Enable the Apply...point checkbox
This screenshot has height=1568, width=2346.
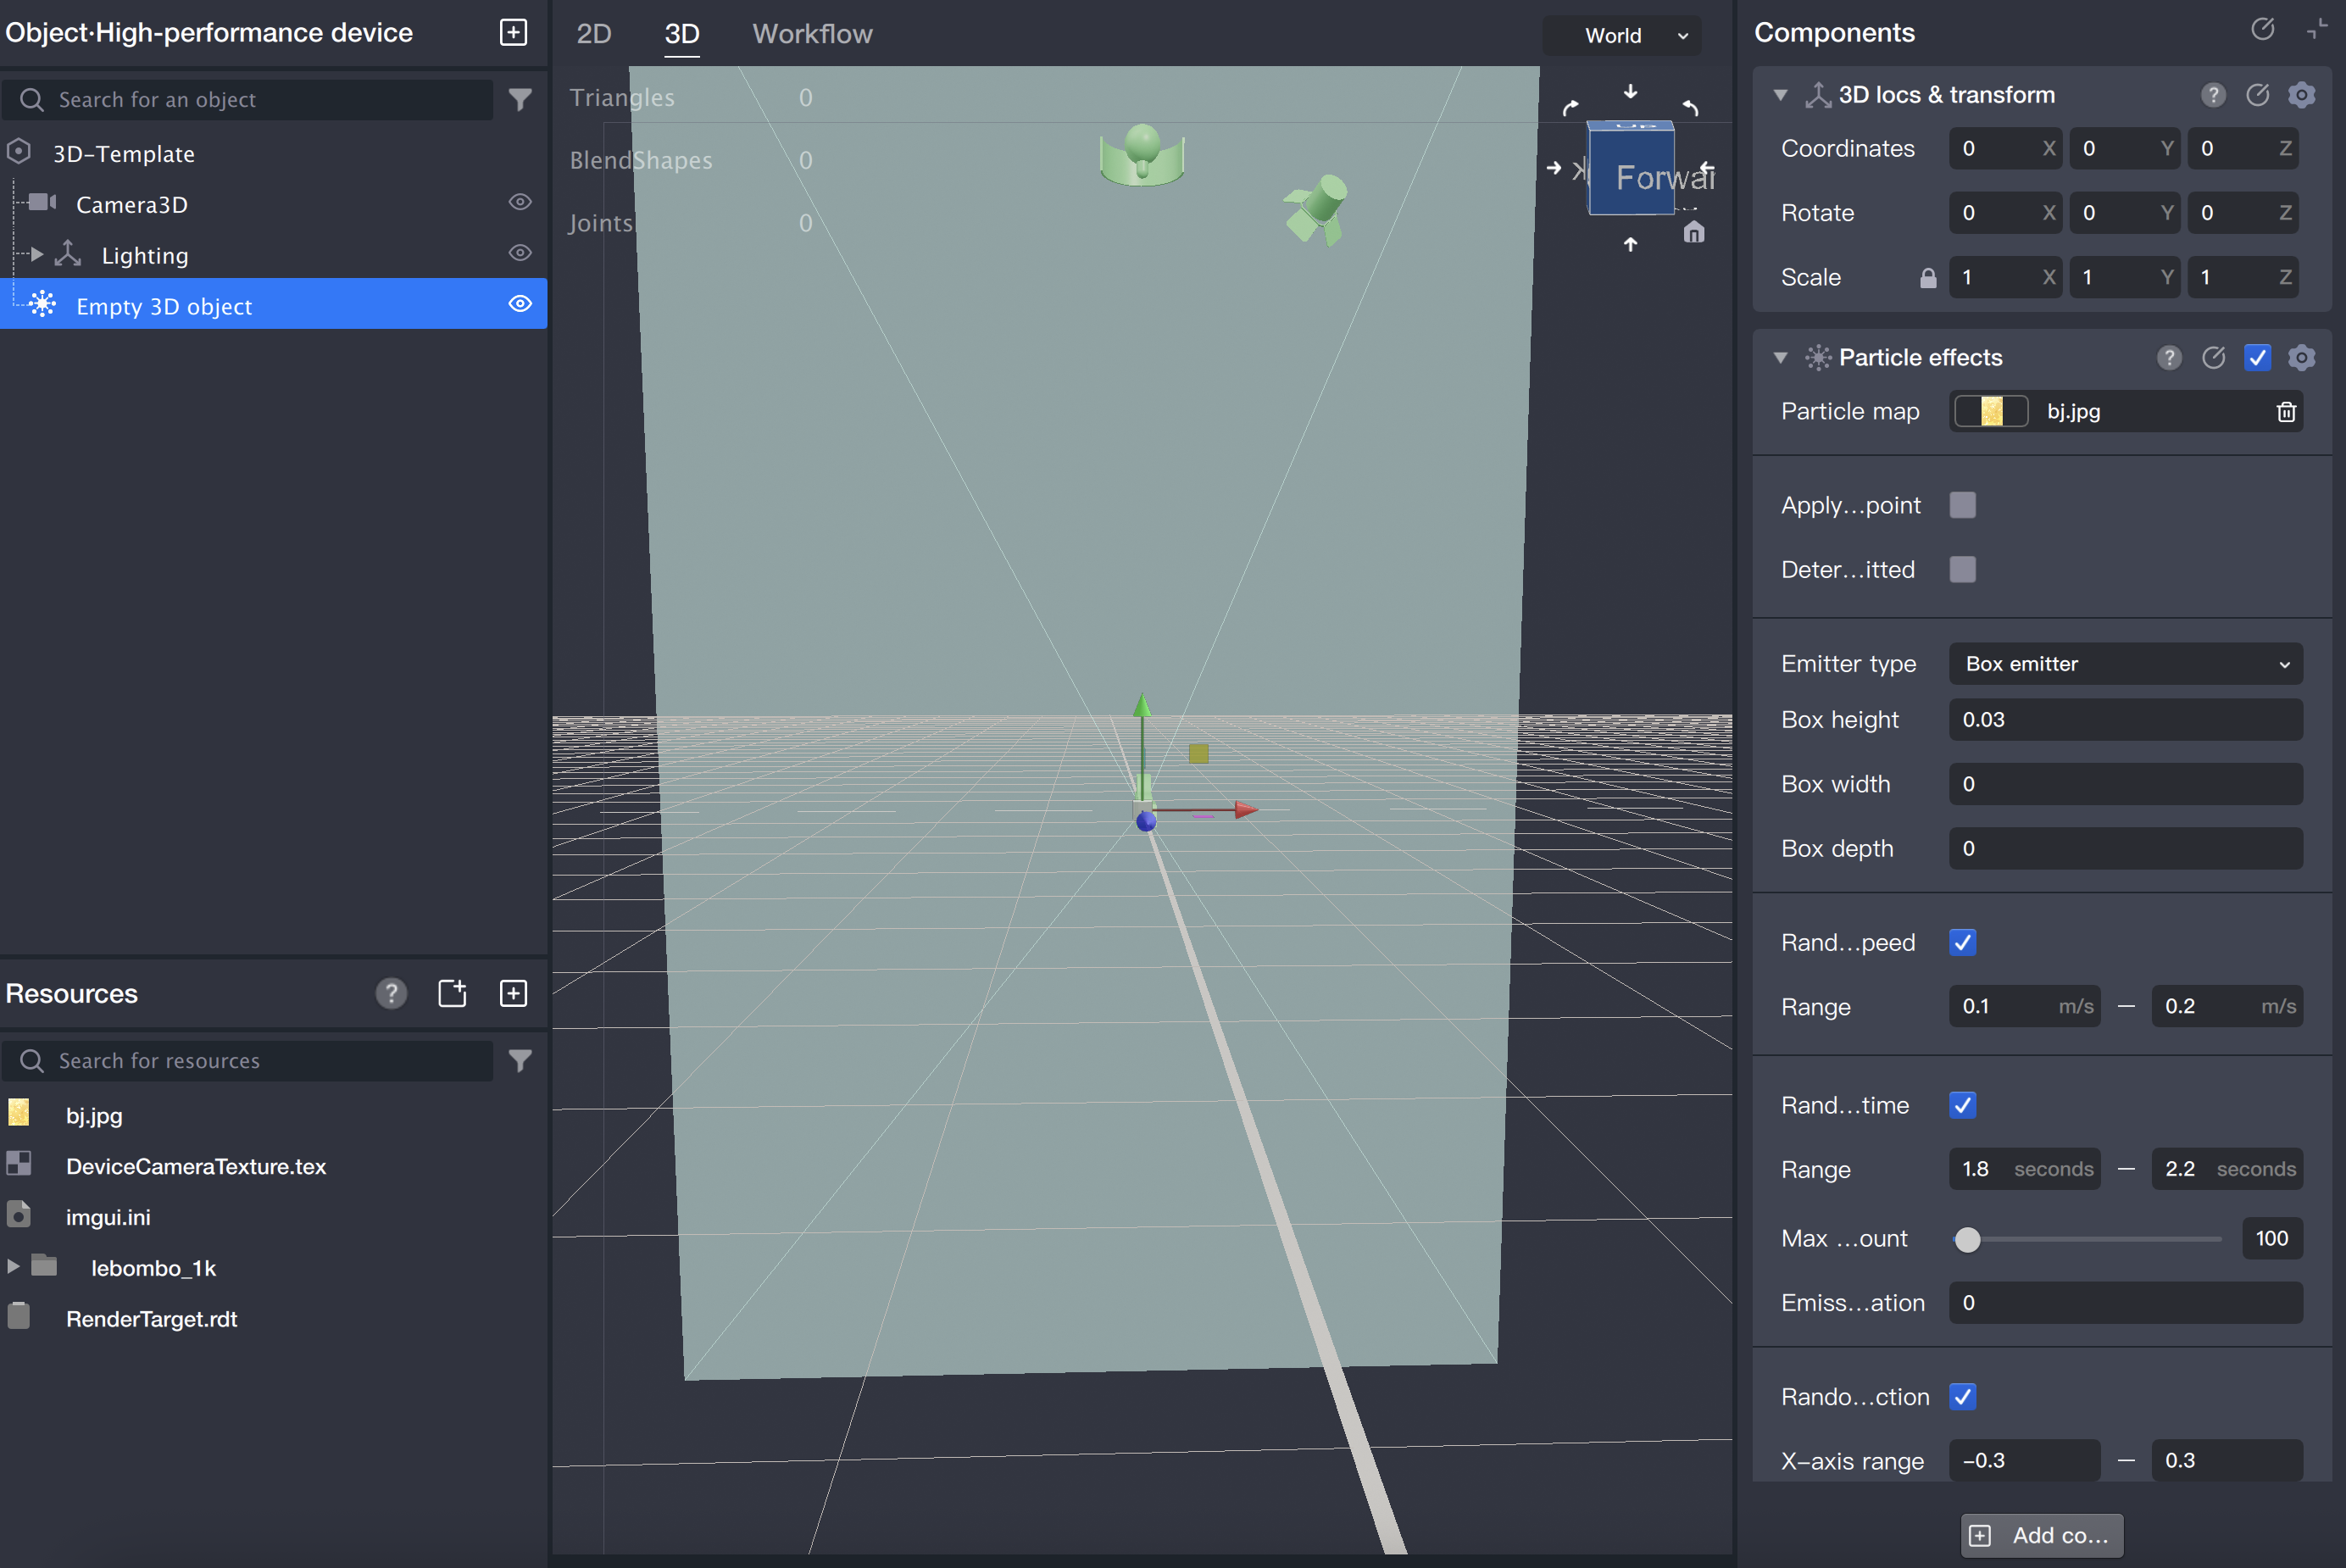(1962, 505)
